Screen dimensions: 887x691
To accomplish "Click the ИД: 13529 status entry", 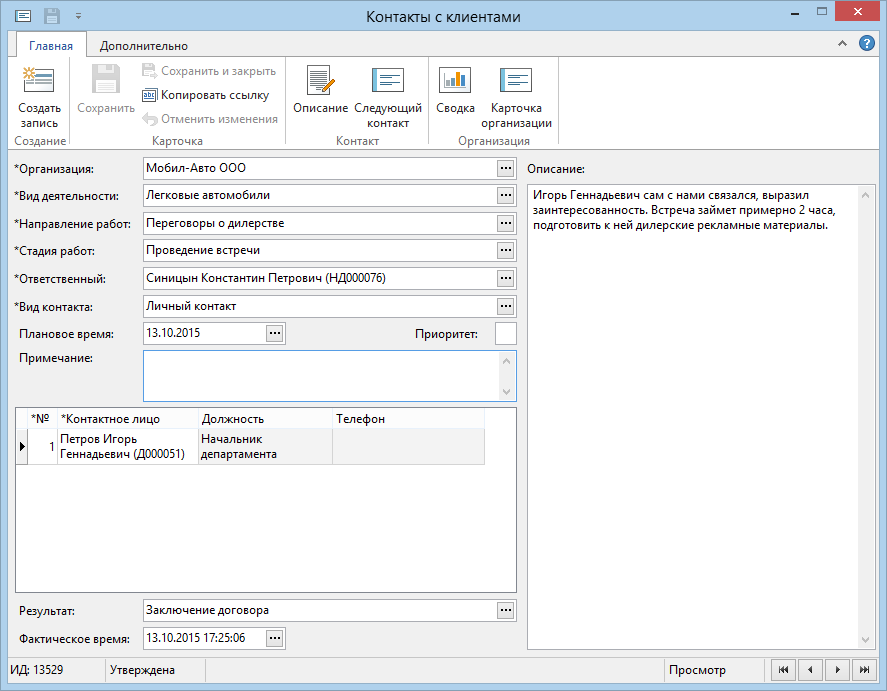I will [37, 670].
